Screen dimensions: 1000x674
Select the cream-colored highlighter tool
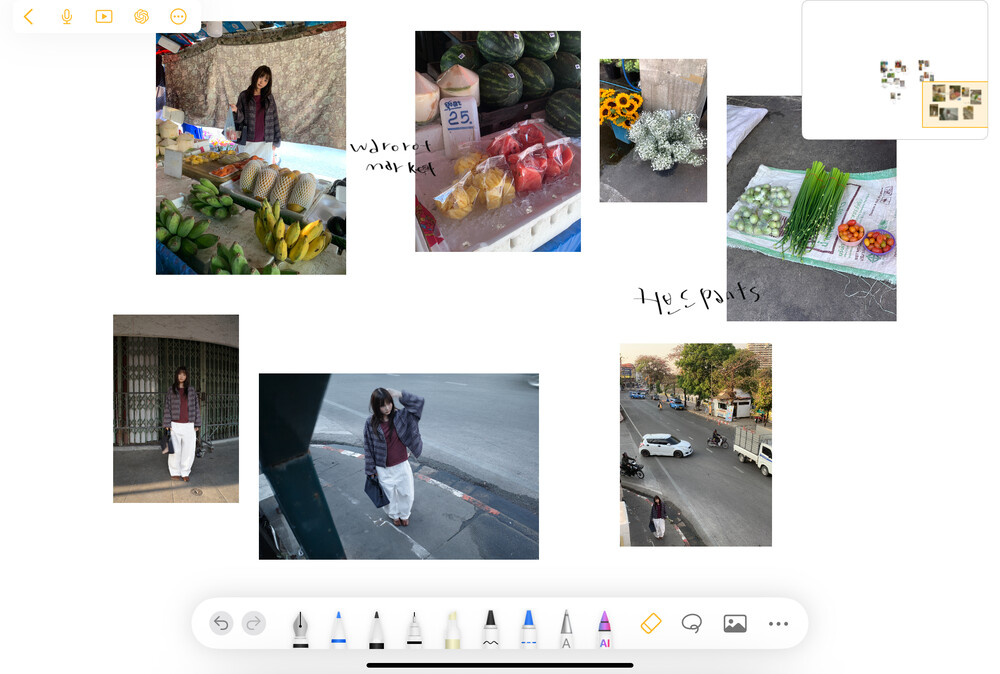[x=452, y=627]
